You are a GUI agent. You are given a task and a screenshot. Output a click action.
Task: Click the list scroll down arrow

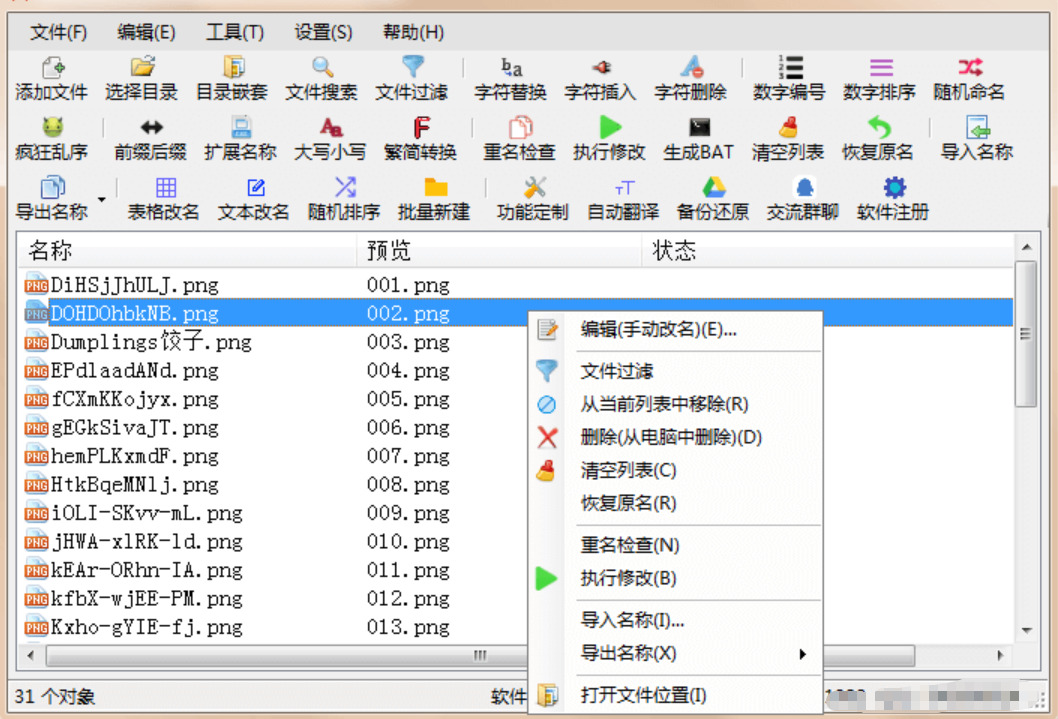tap(1026, 630)
